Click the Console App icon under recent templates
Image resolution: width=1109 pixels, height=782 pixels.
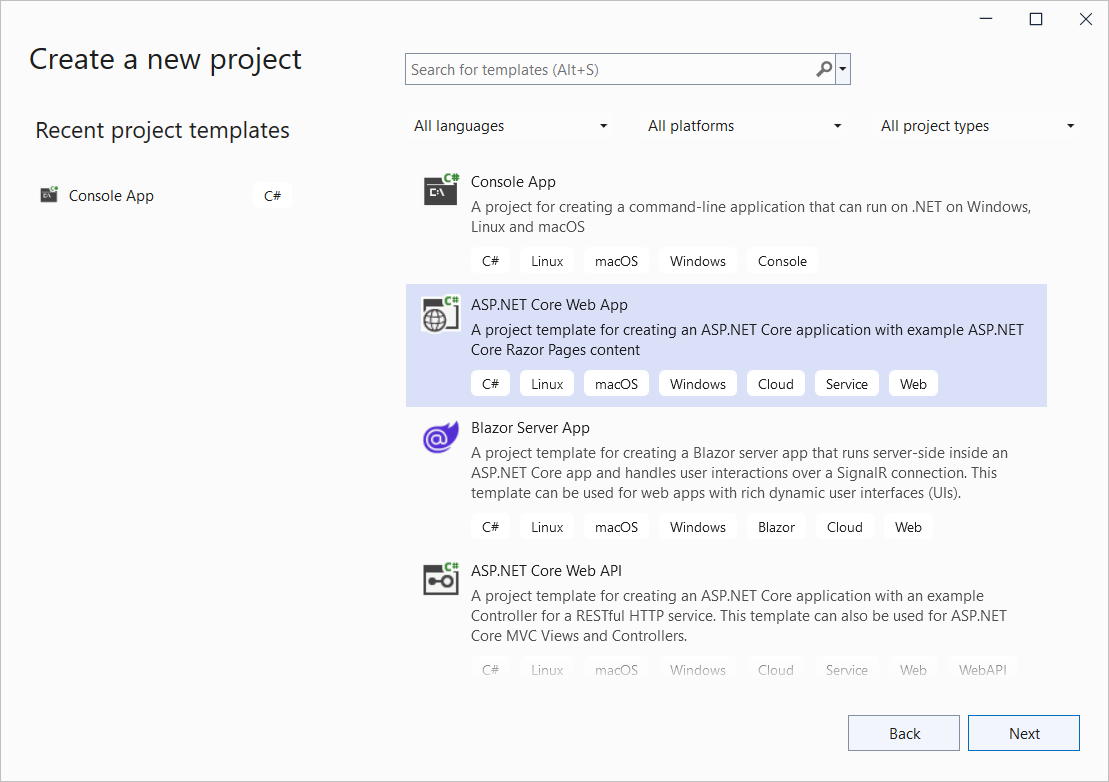coord(48,195)
